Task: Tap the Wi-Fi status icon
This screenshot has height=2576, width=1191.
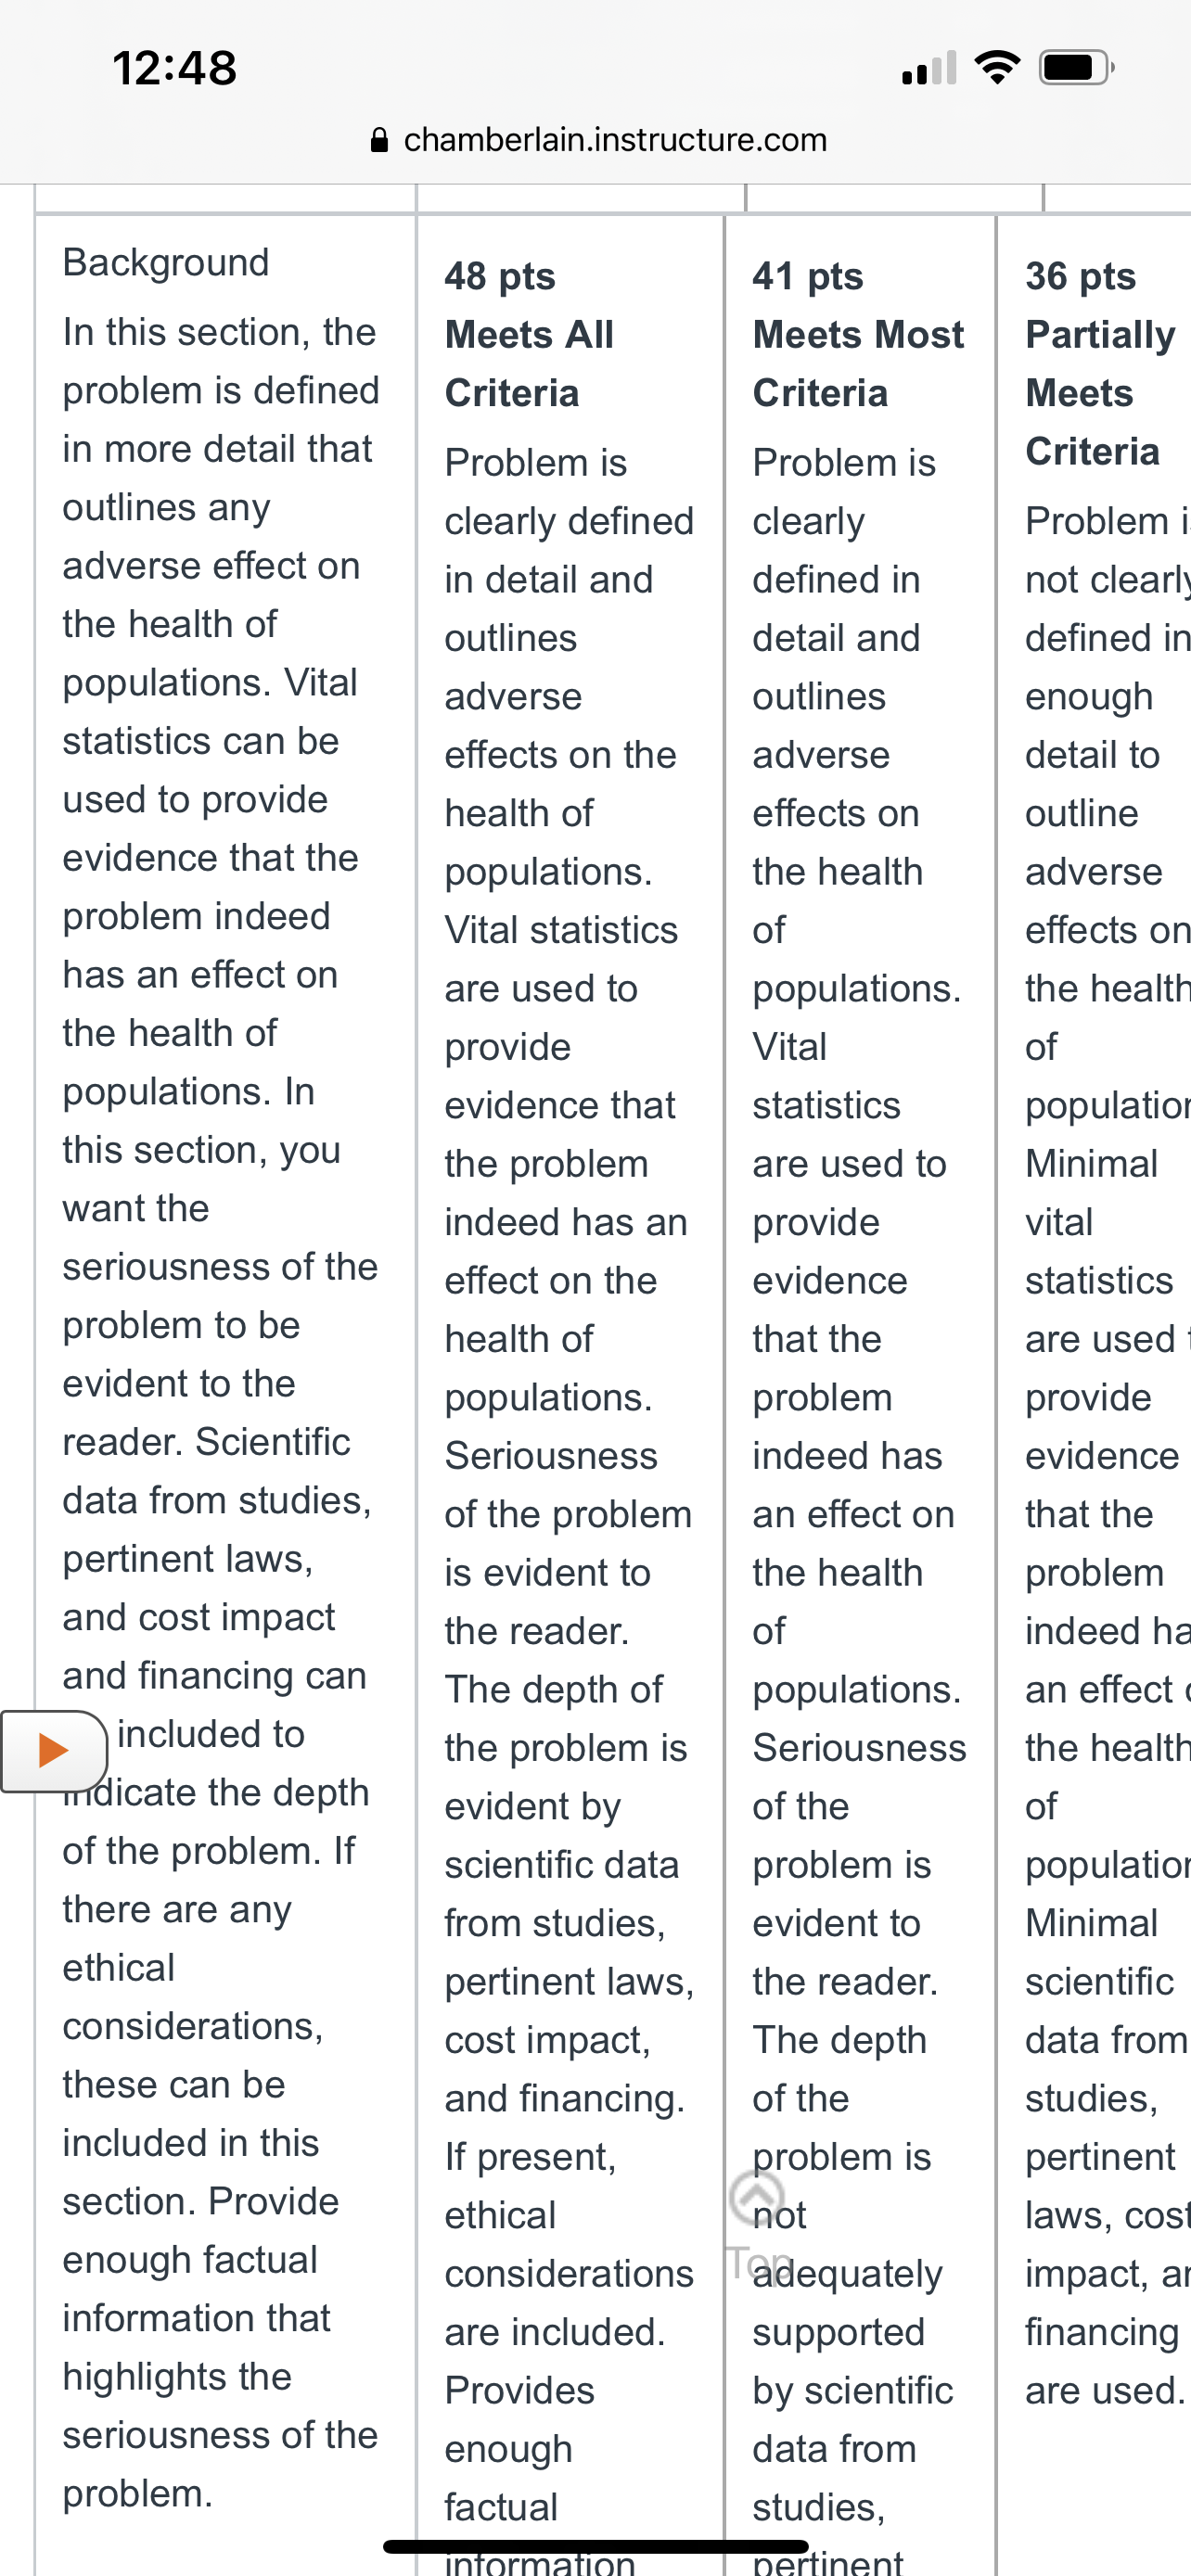Action: click(x=997, y=67)
